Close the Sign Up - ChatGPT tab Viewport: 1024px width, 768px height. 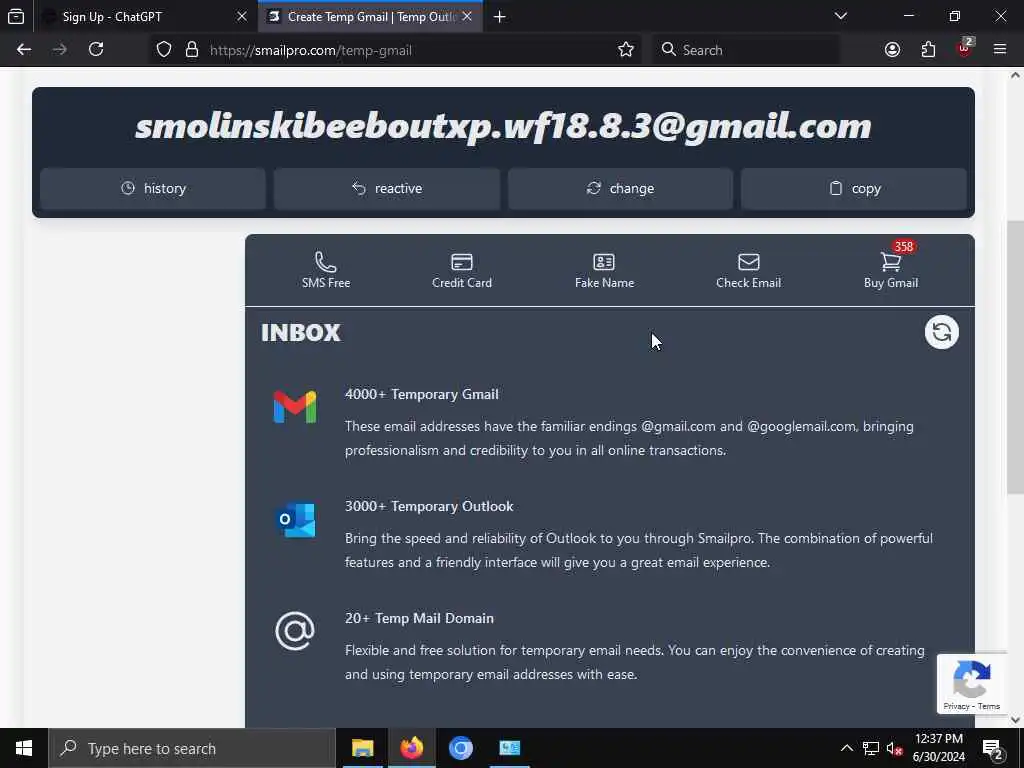point(242,16)
